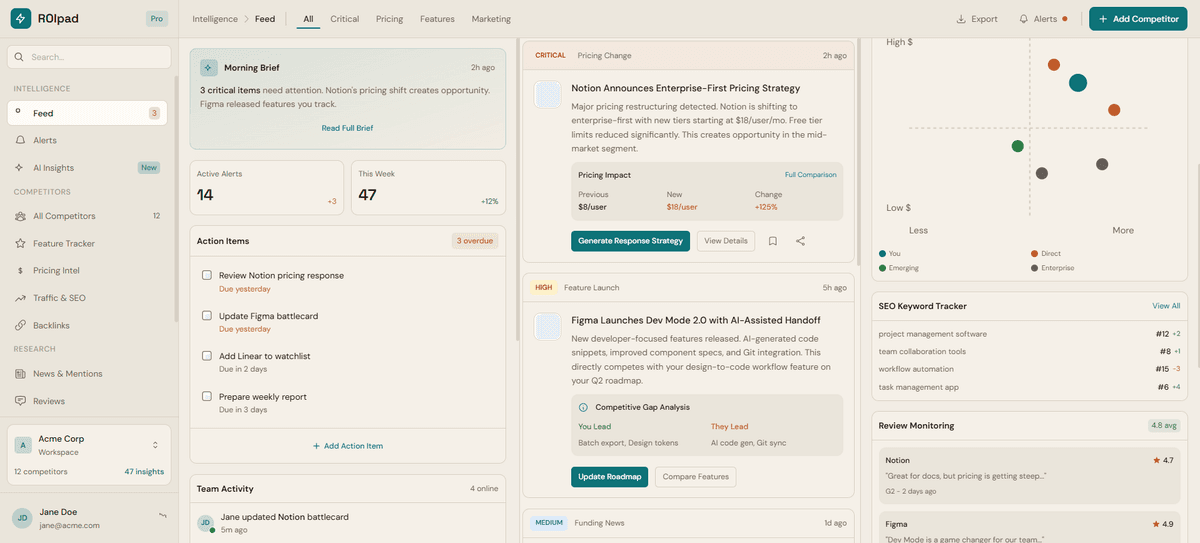The width and height of the screenshot is (1200, 543).
Task: Switch to the Critical tab
Action: 345,19
